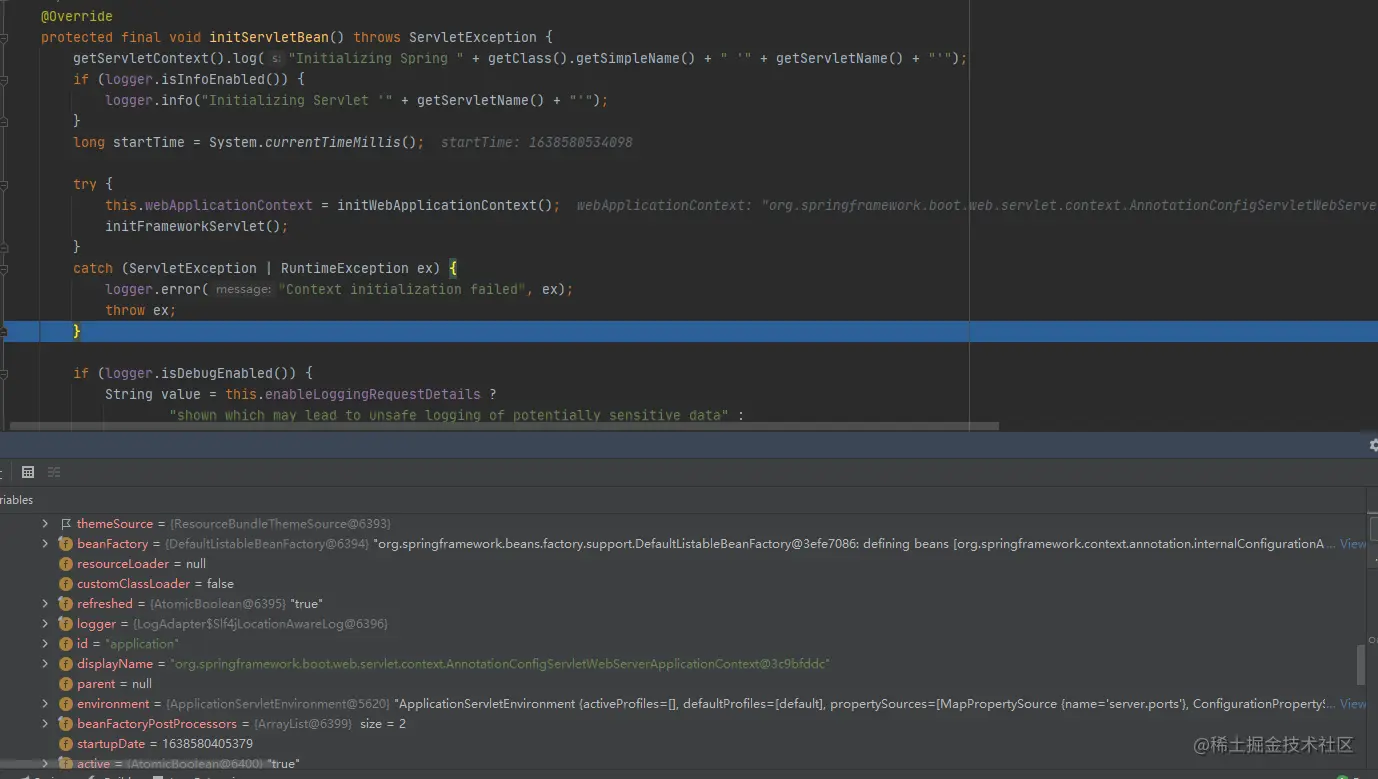Screen dimensions: 1378x779
Task: Click the initFrameworkServlet() call
Action: click(x=197, y=226)
